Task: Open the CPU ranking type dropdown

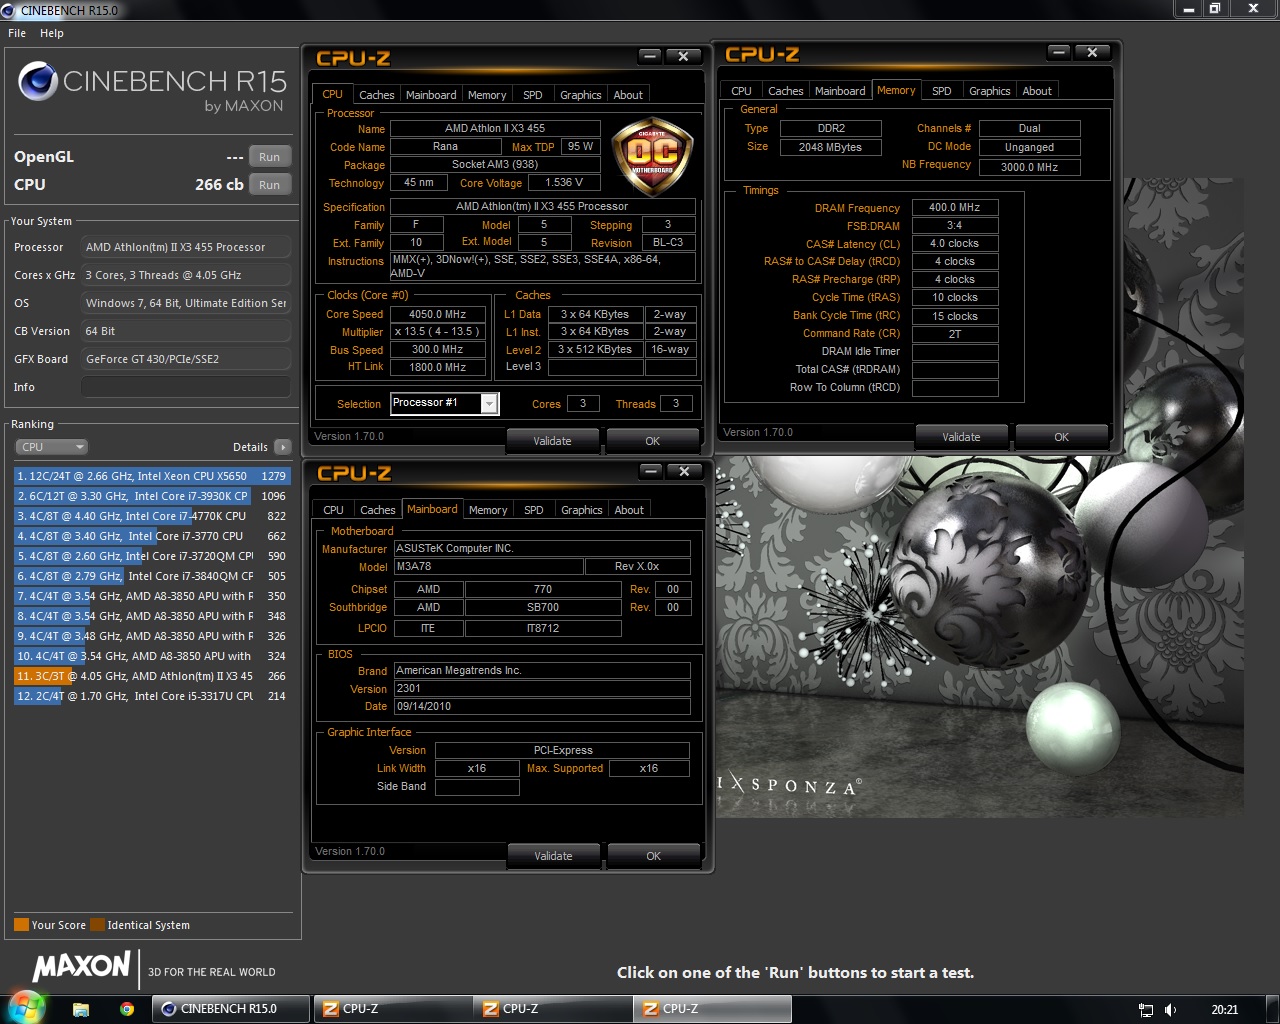Action: [51, 447]
